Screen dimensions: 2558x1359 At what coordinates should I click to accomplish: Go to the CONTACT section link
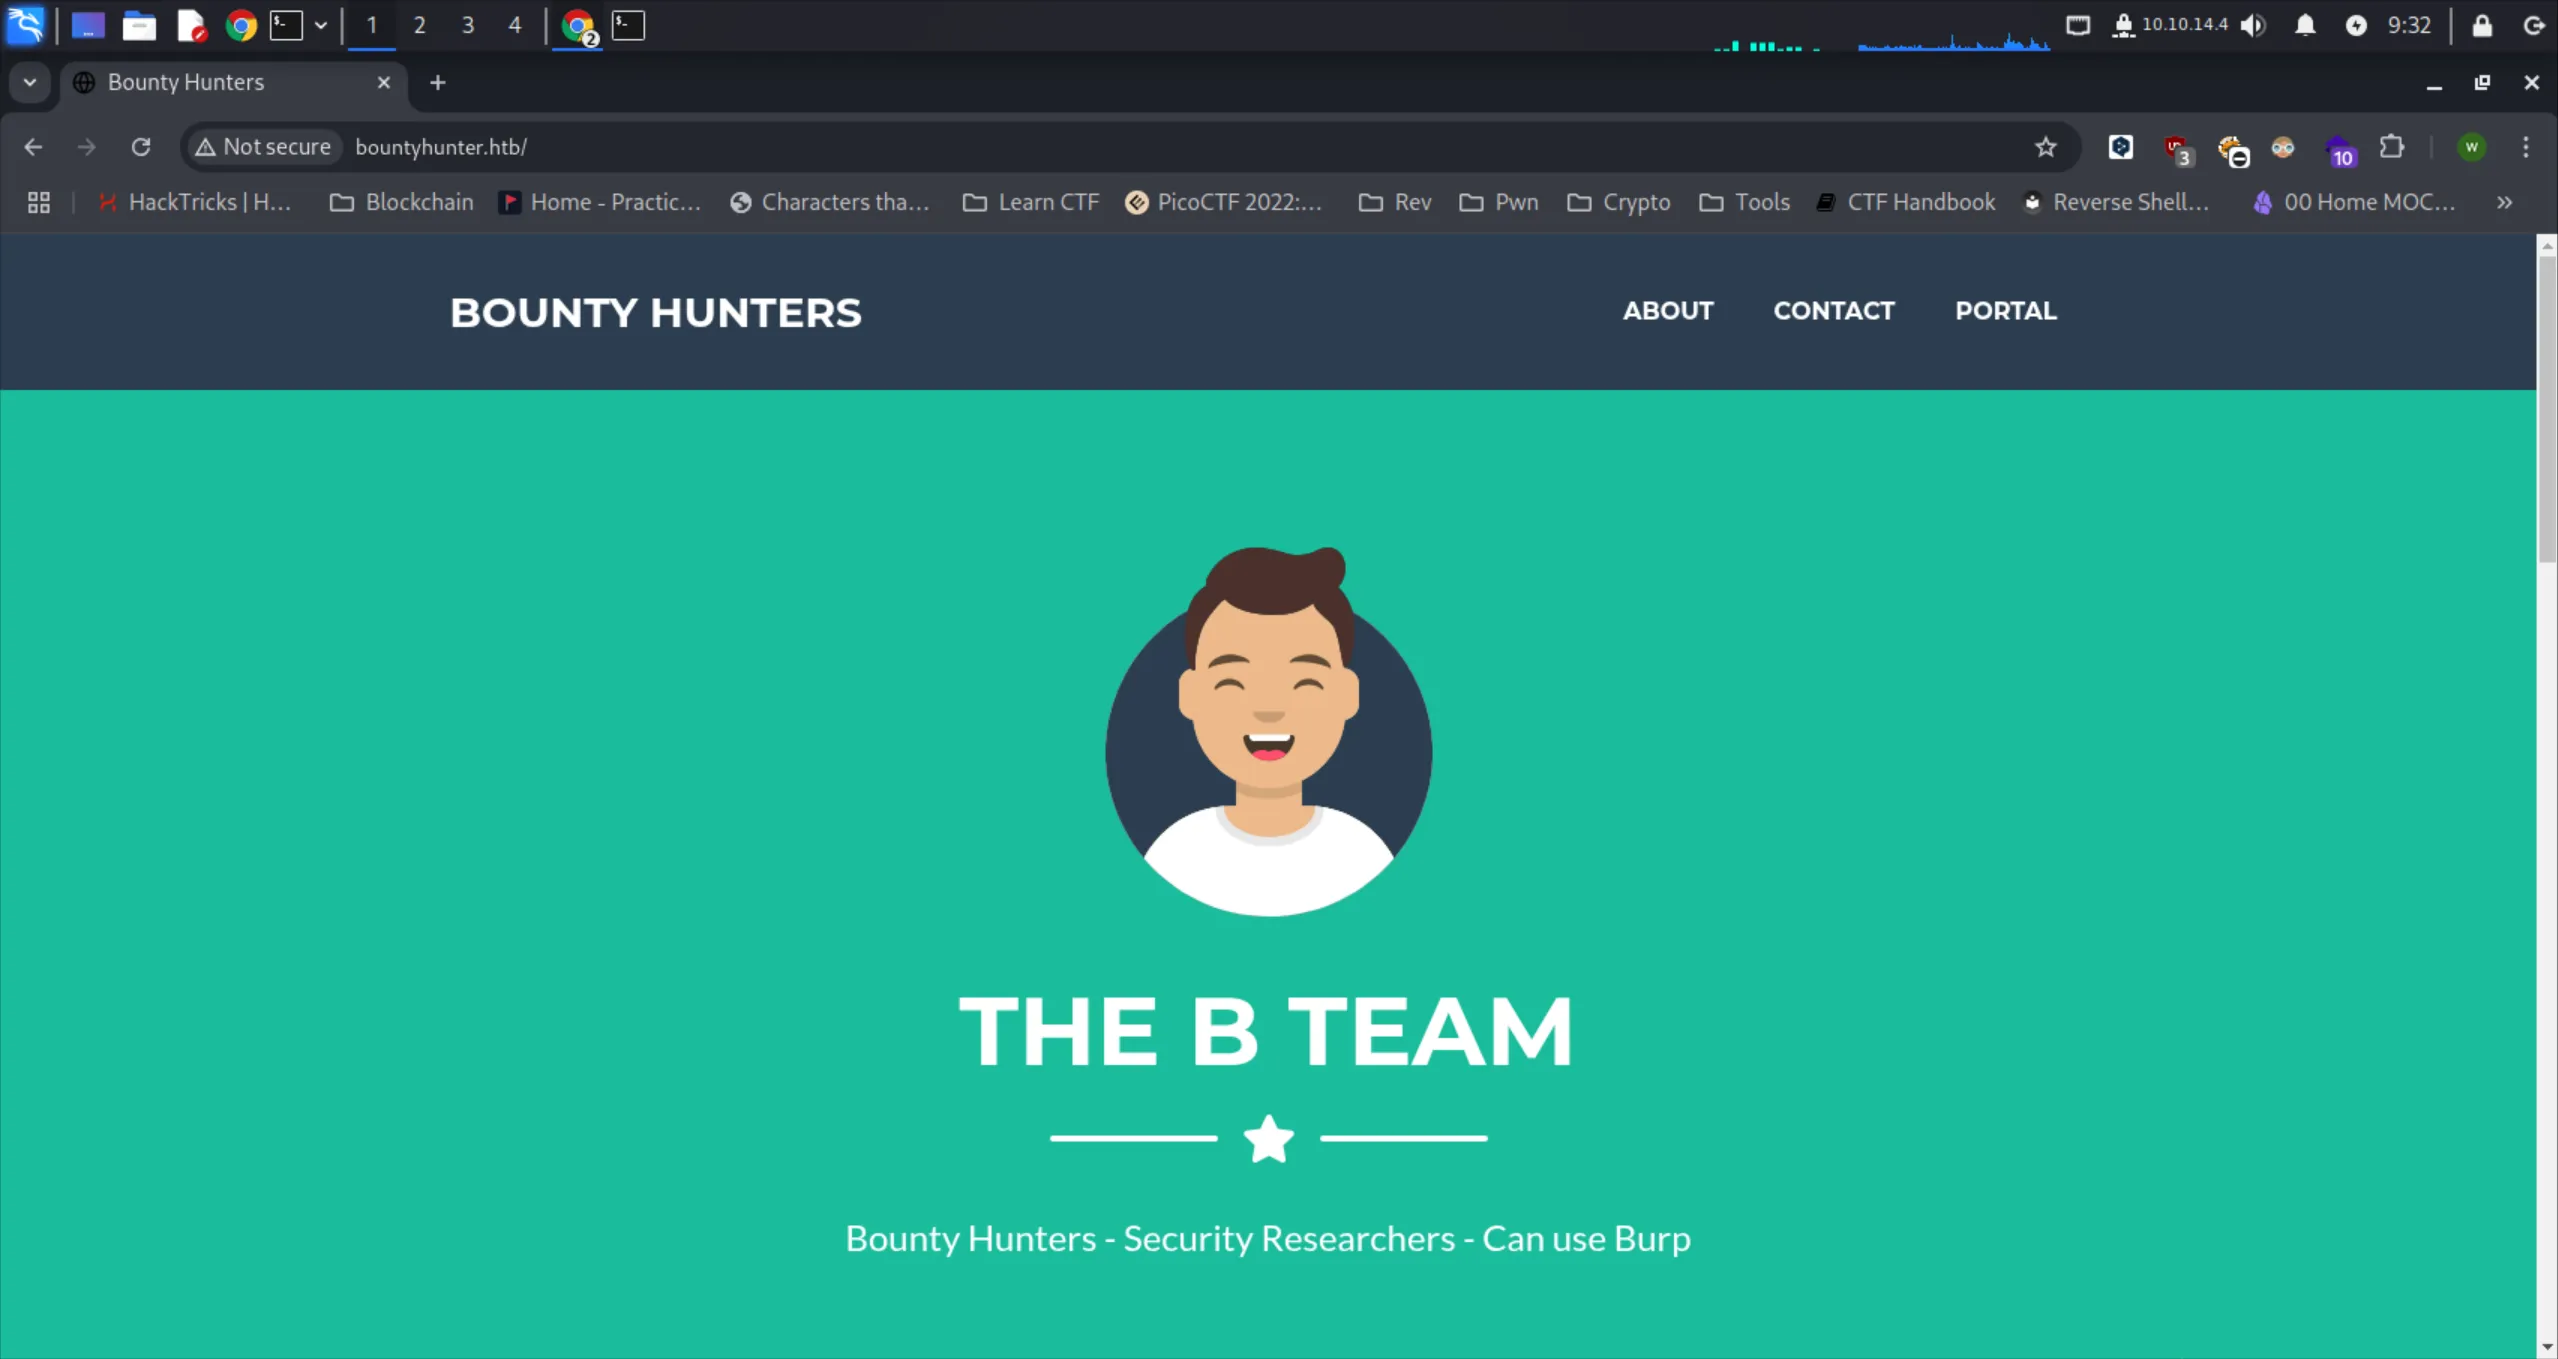pyautogui.click(x=1833, y=311)
